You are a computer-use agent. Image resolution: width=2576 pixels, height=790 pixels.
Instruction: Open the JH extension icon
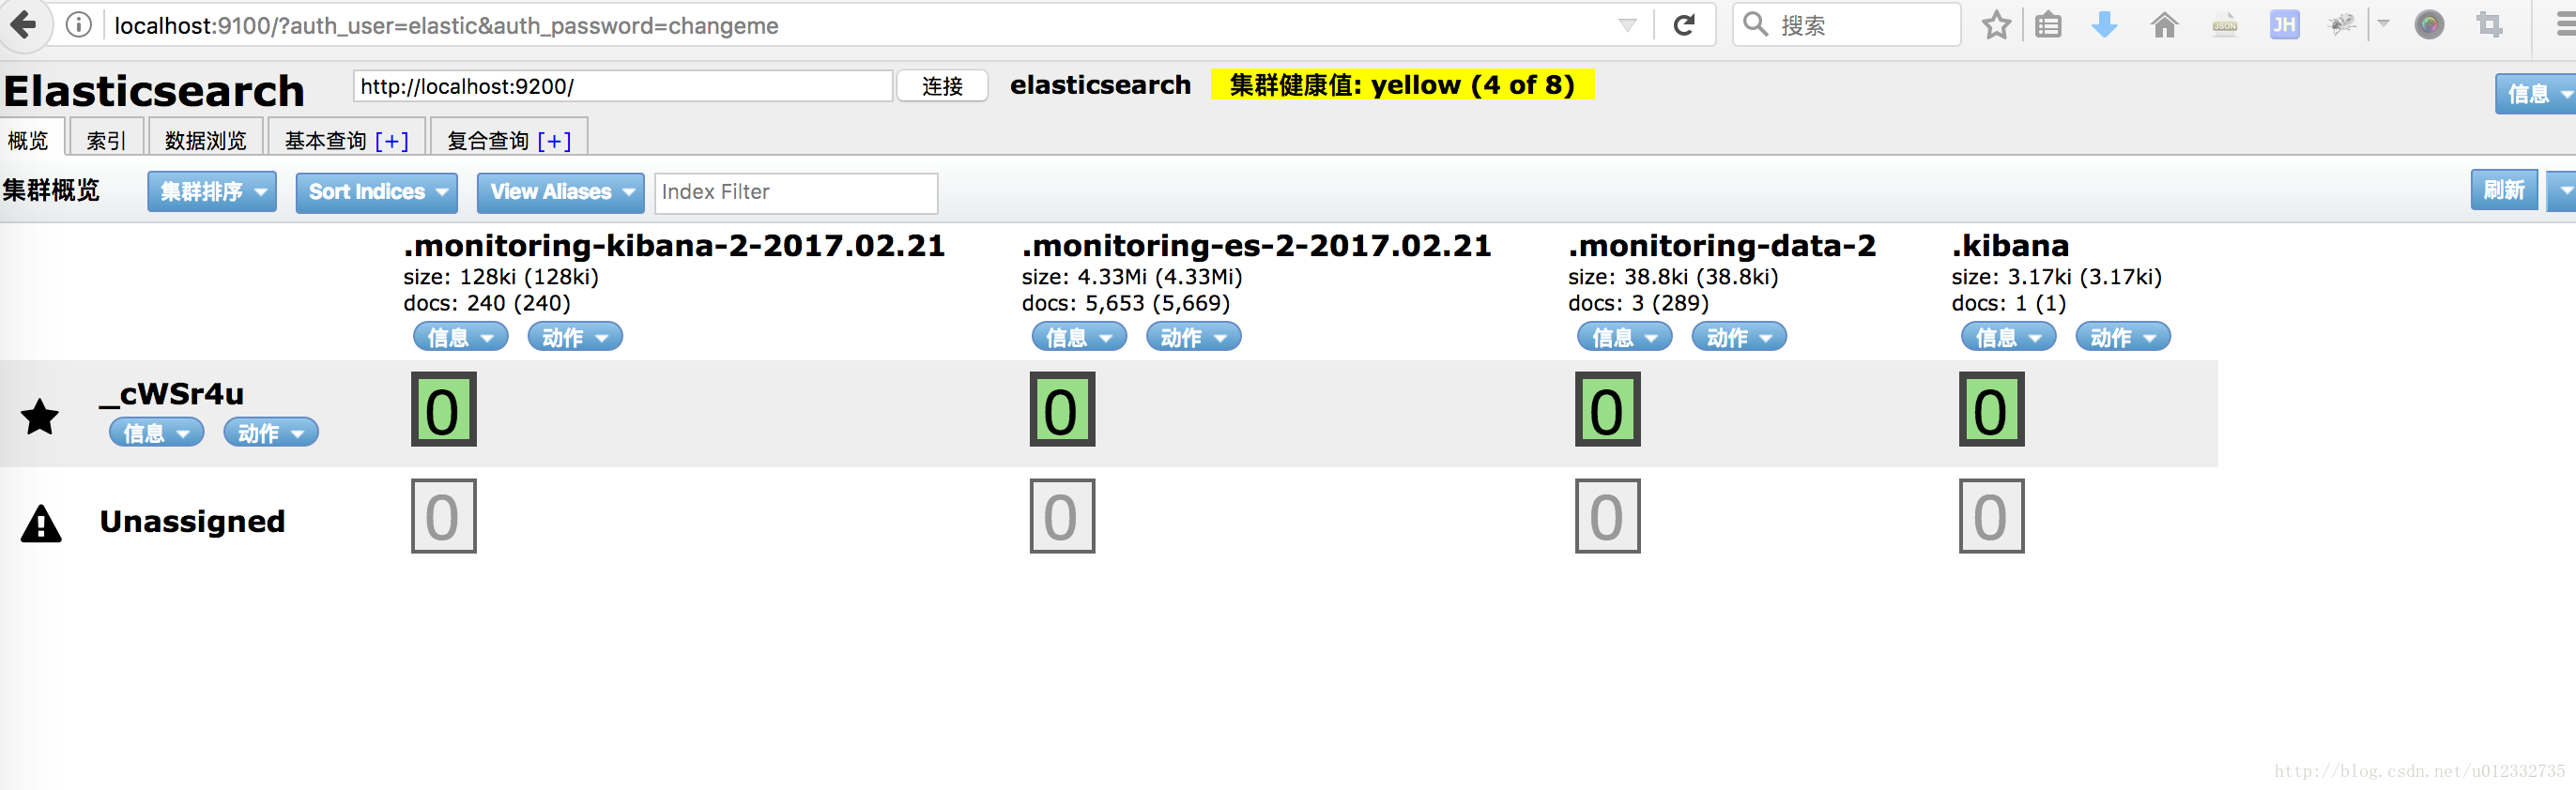pyautogui.click(x=2284, y=25)
